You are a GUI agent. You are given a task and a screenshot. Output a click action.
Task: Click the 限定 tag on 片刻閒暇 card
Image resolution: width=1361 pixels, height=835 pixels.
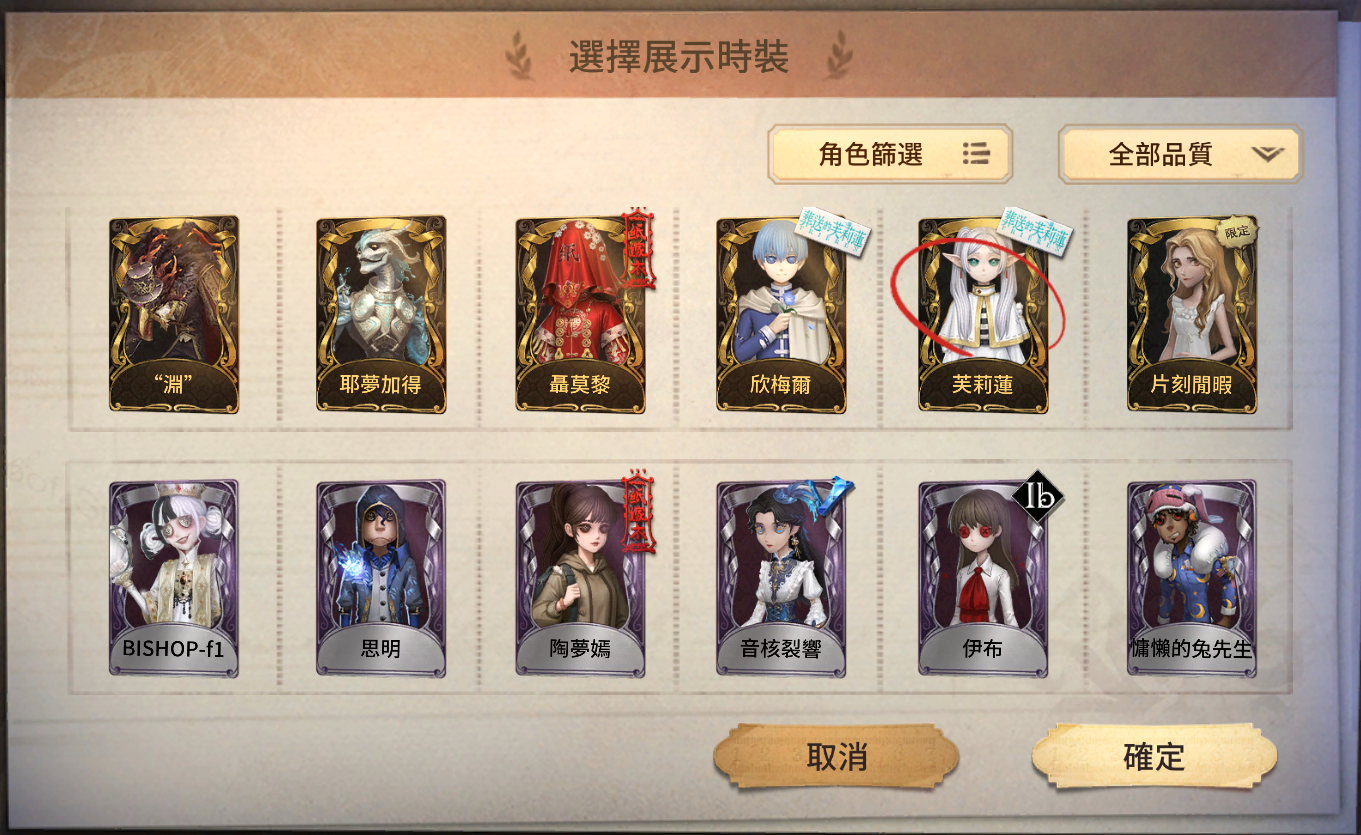[x=1237, y=232]
